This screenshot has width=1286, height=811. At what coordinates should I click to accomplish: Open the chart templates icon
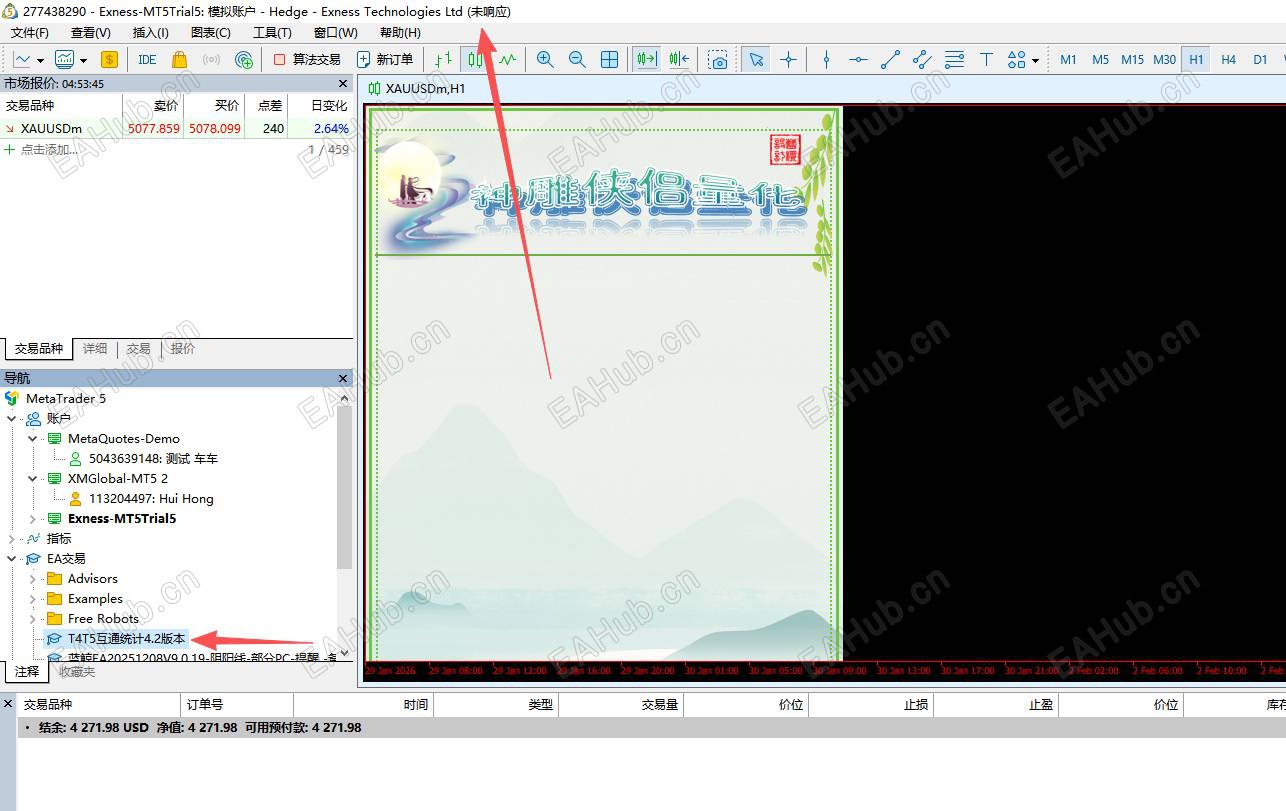(64, 59)
